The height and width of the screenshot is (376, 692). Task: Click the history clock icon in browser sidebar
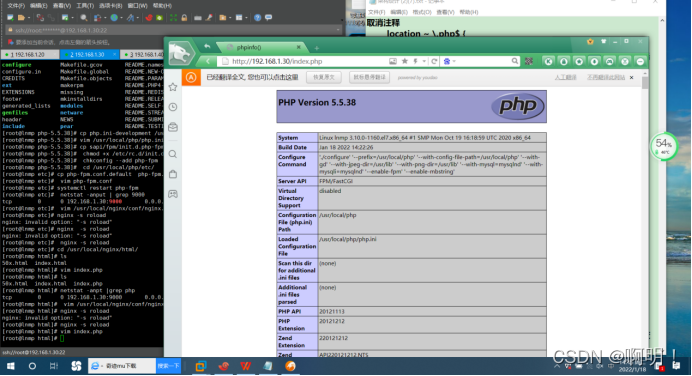coord(173,107)
